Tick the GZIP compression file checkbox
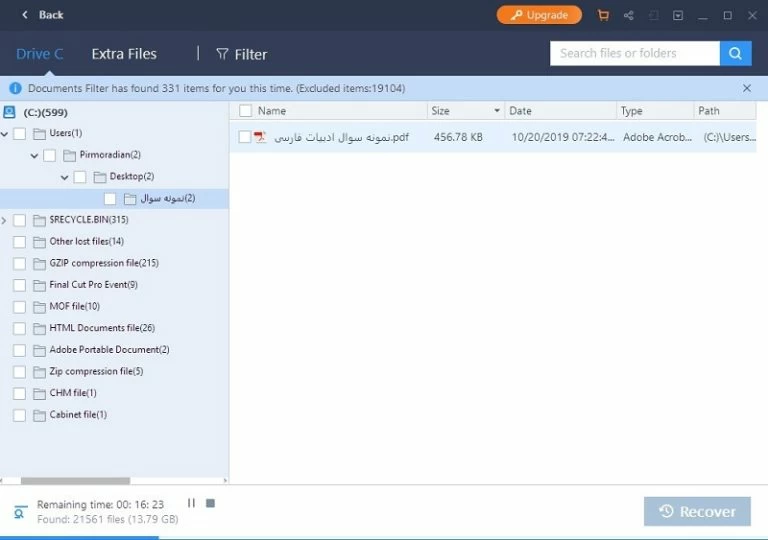Viewport: 768px width, 540px height. coord(20,263)
